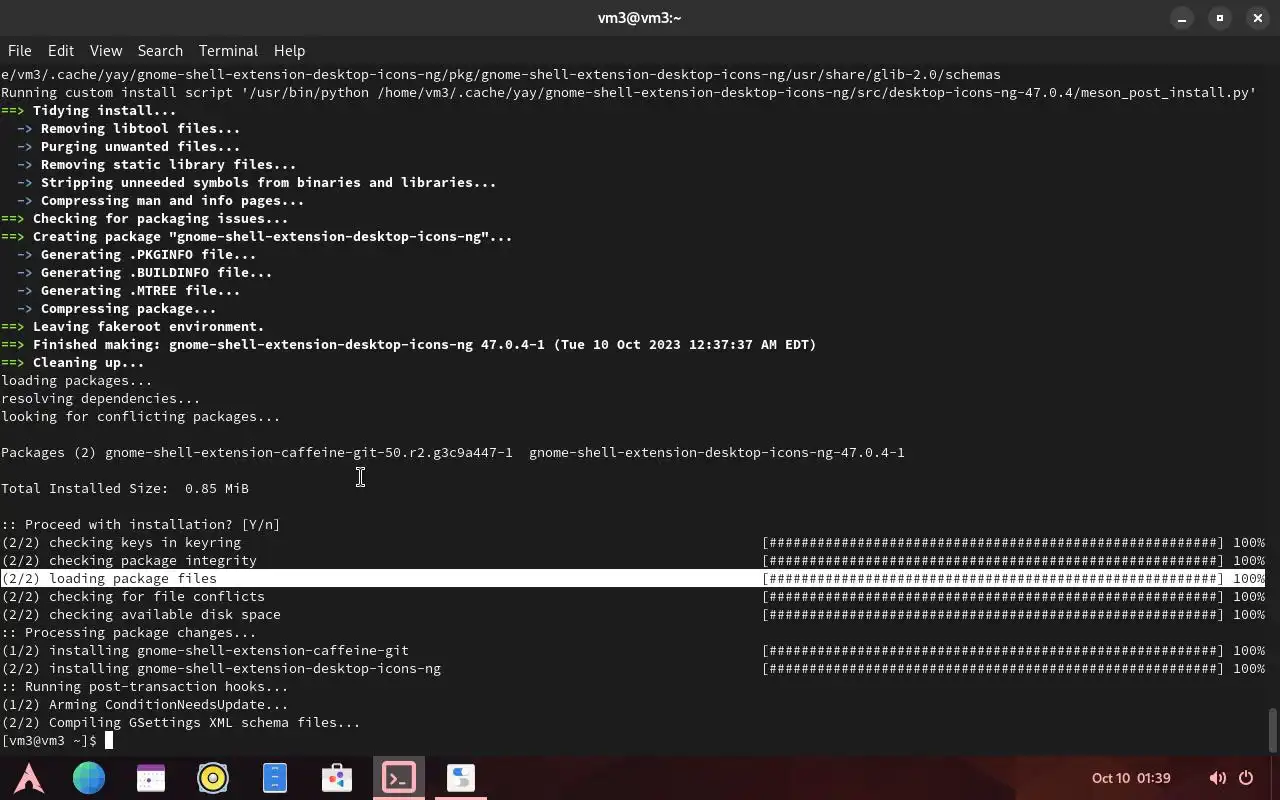Click 'Removing libtool files...' line

(x=129, y=128)
